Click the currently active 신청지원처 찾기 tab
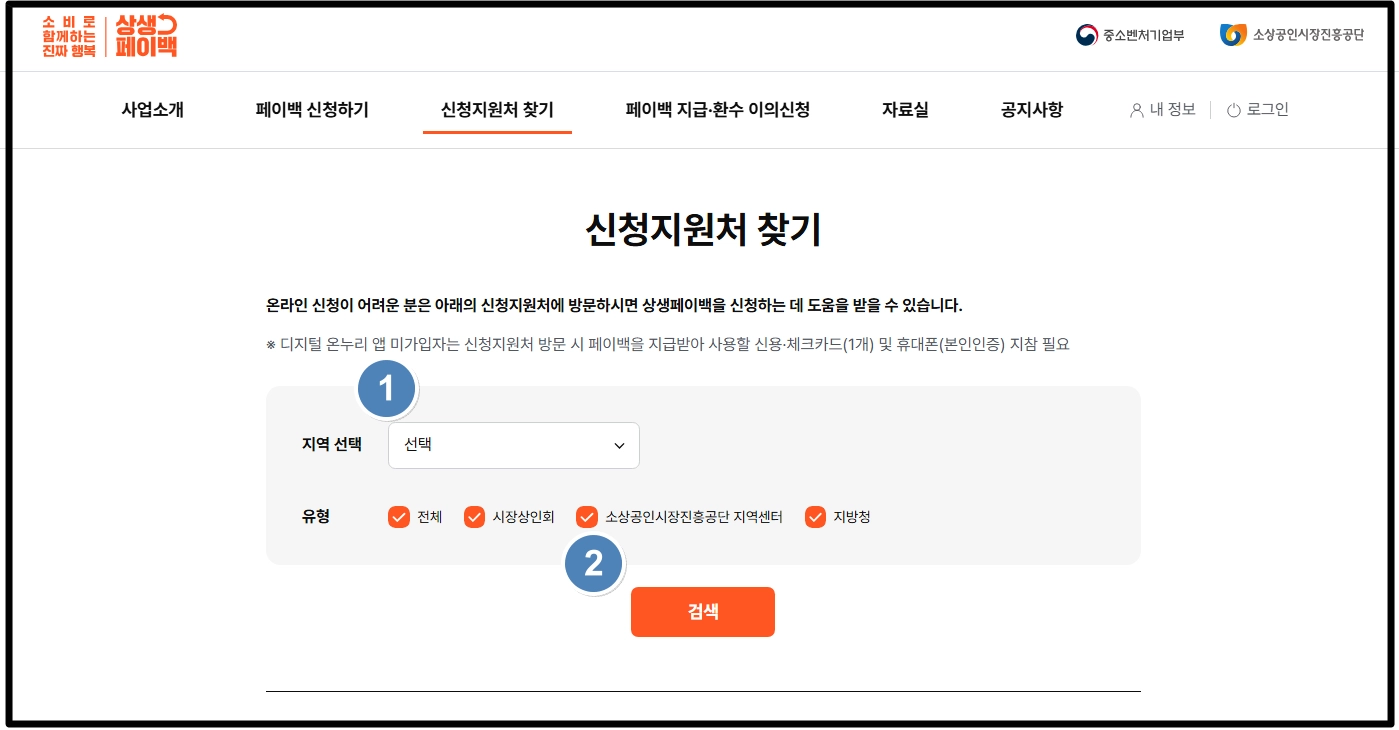1399x730 pixels. [497, 110]
